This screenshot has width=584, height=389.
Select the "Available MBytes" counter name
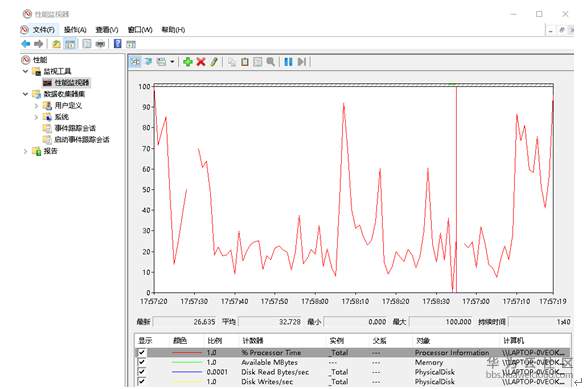[x=269, y=362]
